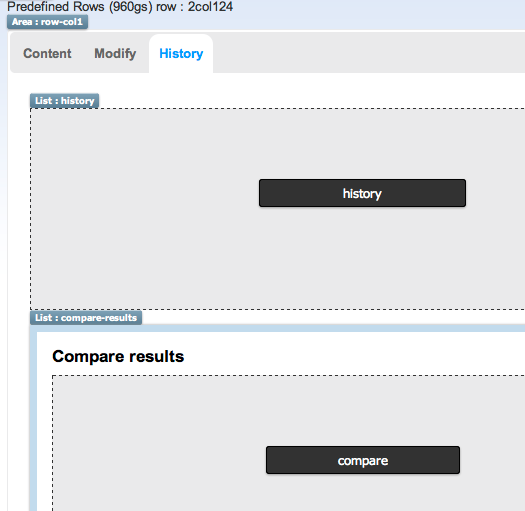
Task: Click the gray tab bar beside History
Action: click(368, 53)
